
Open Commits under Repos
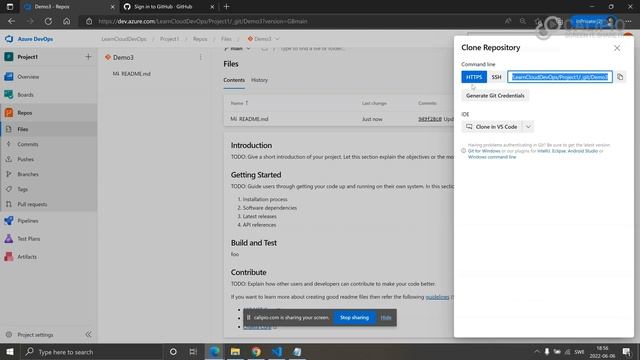(48, 144)
